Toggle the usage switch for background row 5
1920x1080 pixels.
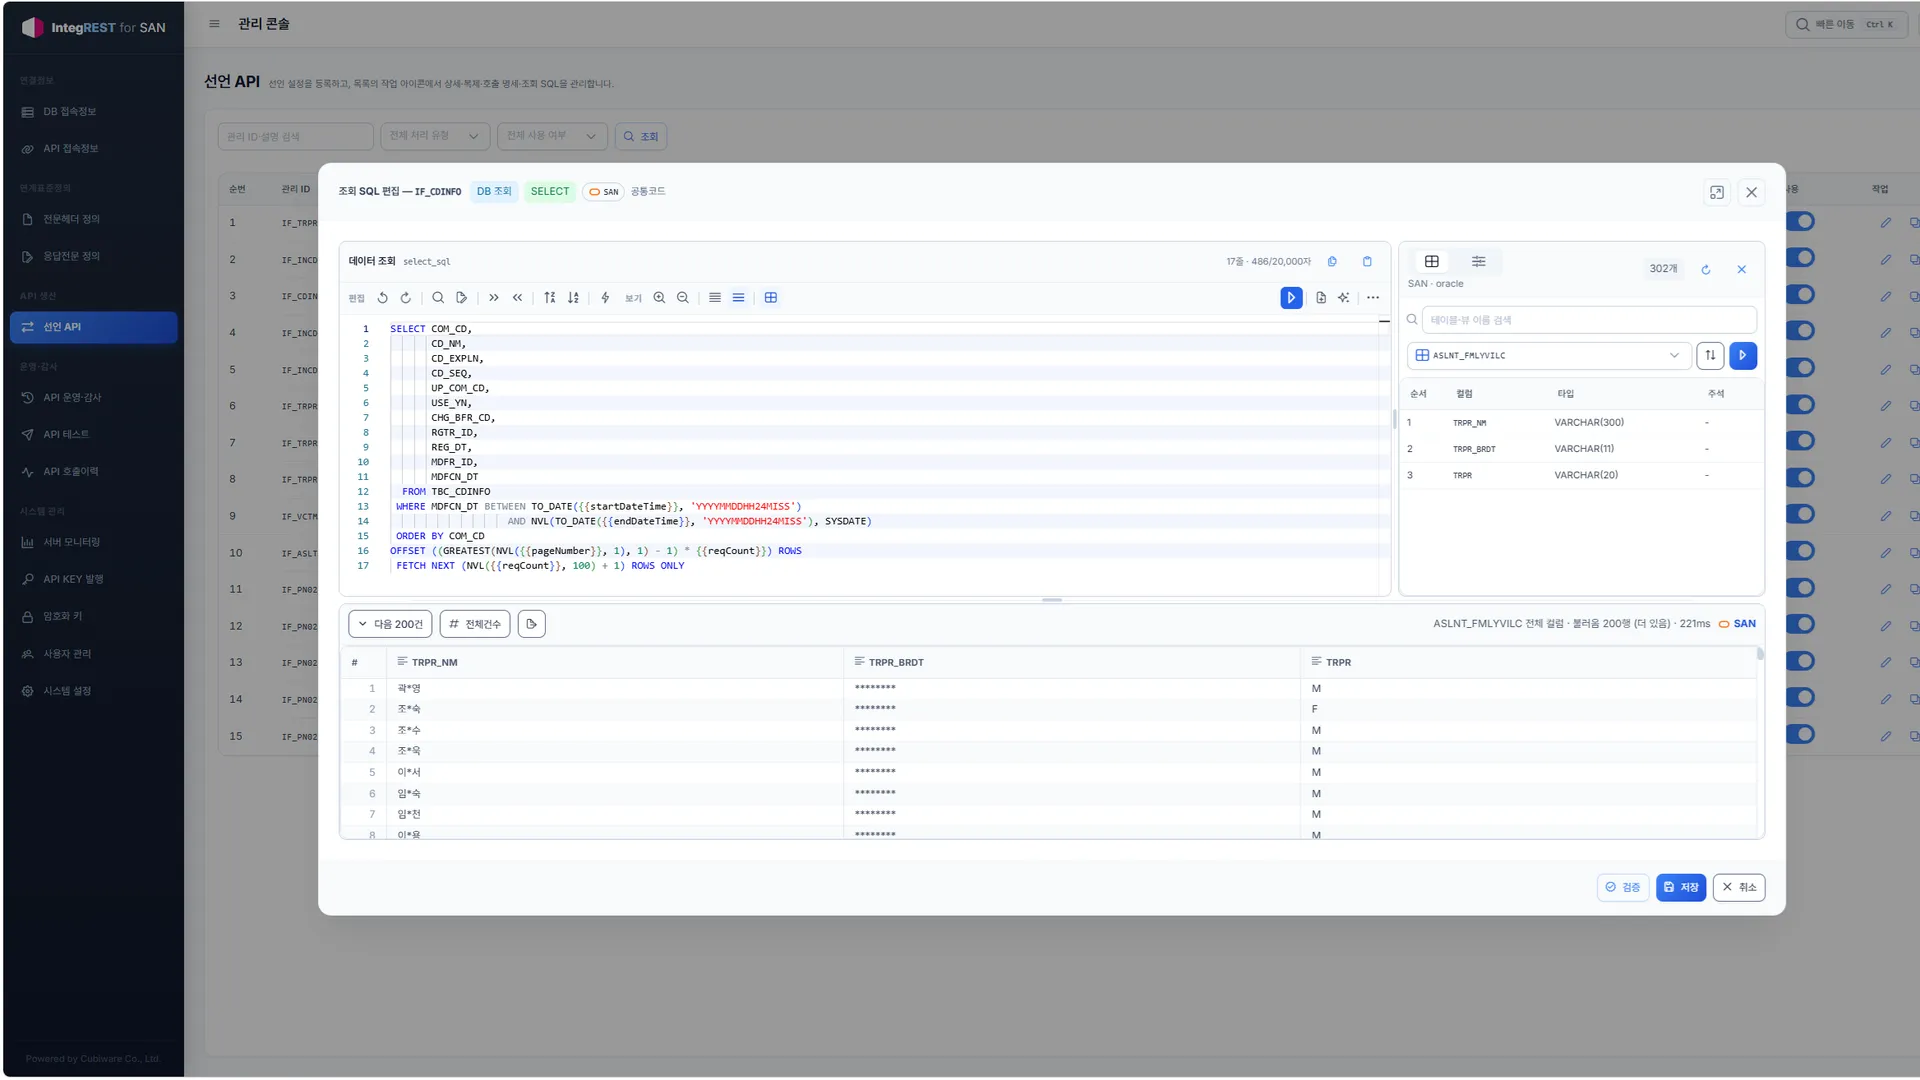pos(1800,368)
